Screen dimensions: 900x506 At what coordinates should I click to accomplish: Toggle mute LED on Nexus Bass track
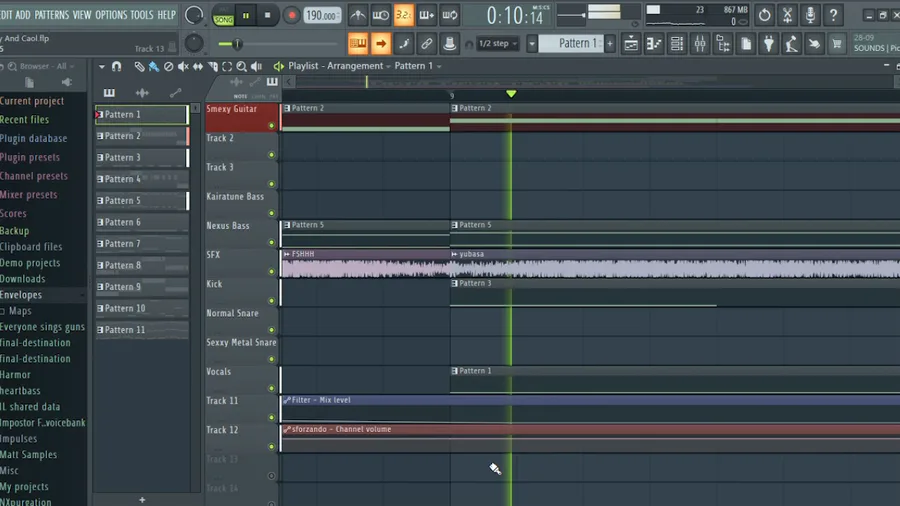[271, 243]
